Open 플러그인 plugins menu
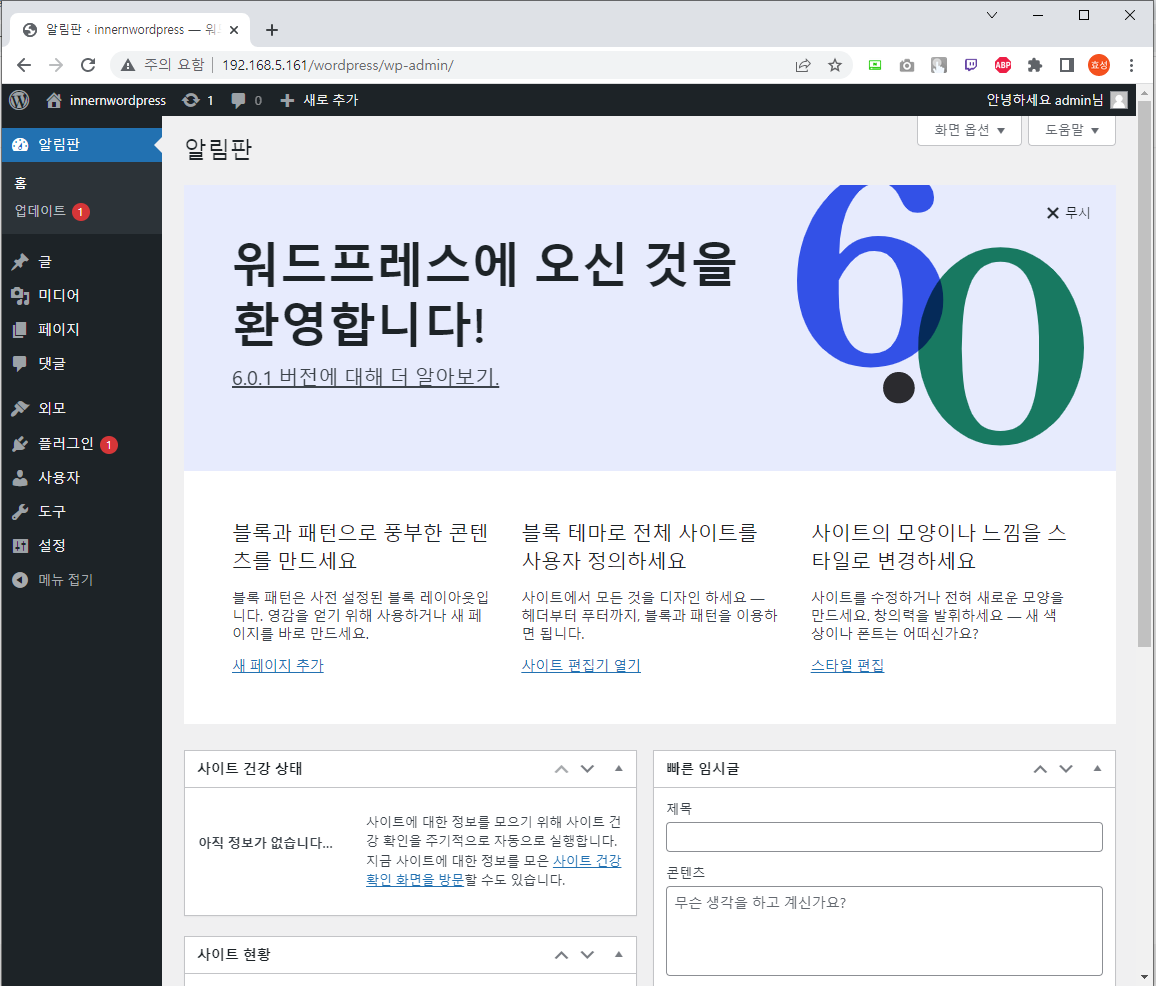The image size is (1156, 986). tap(81, 443)
